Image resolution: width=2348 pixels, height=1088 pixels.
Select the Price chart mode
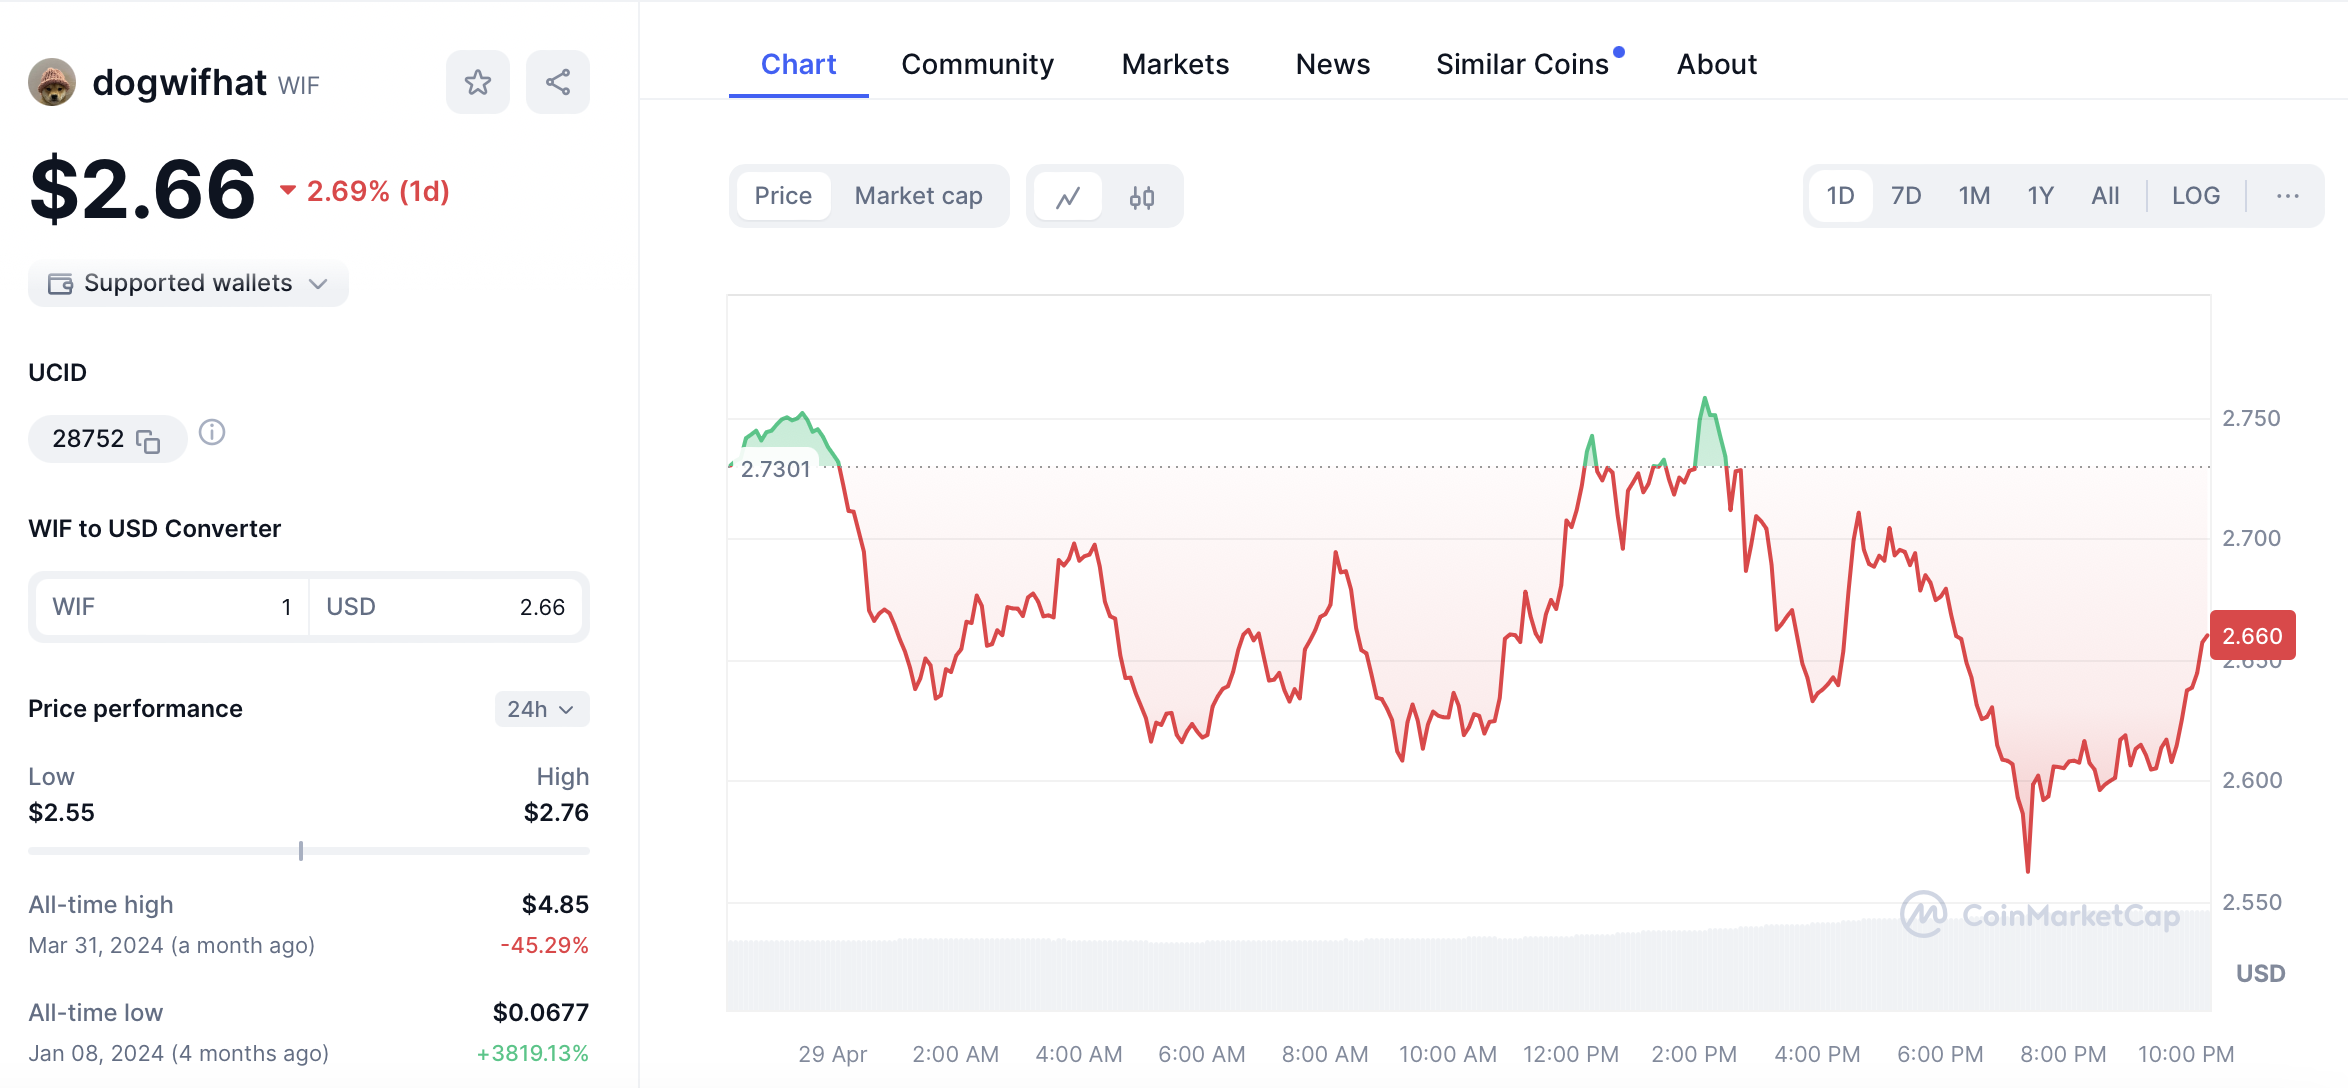[x=783, y=196]
